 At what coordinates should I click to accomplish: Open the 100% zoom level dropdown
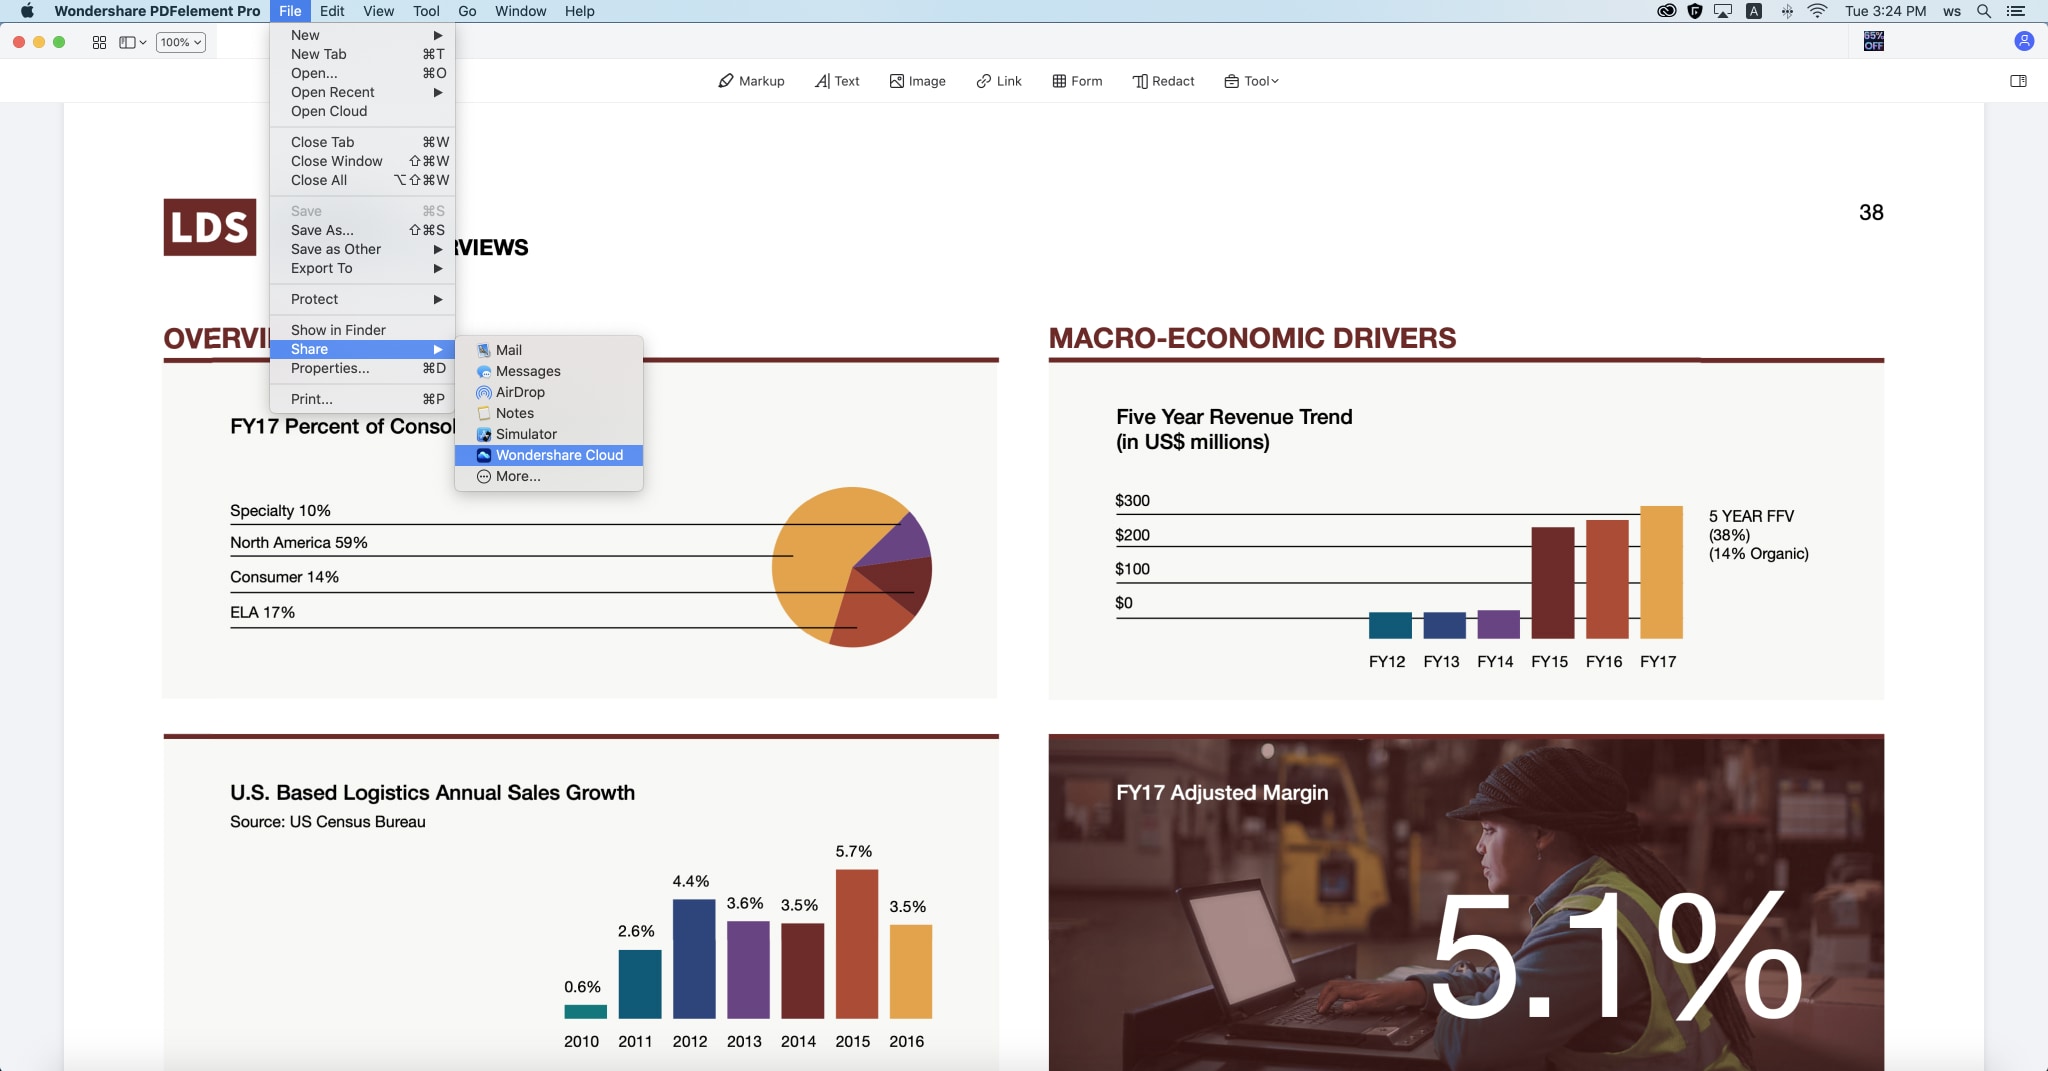181,42
